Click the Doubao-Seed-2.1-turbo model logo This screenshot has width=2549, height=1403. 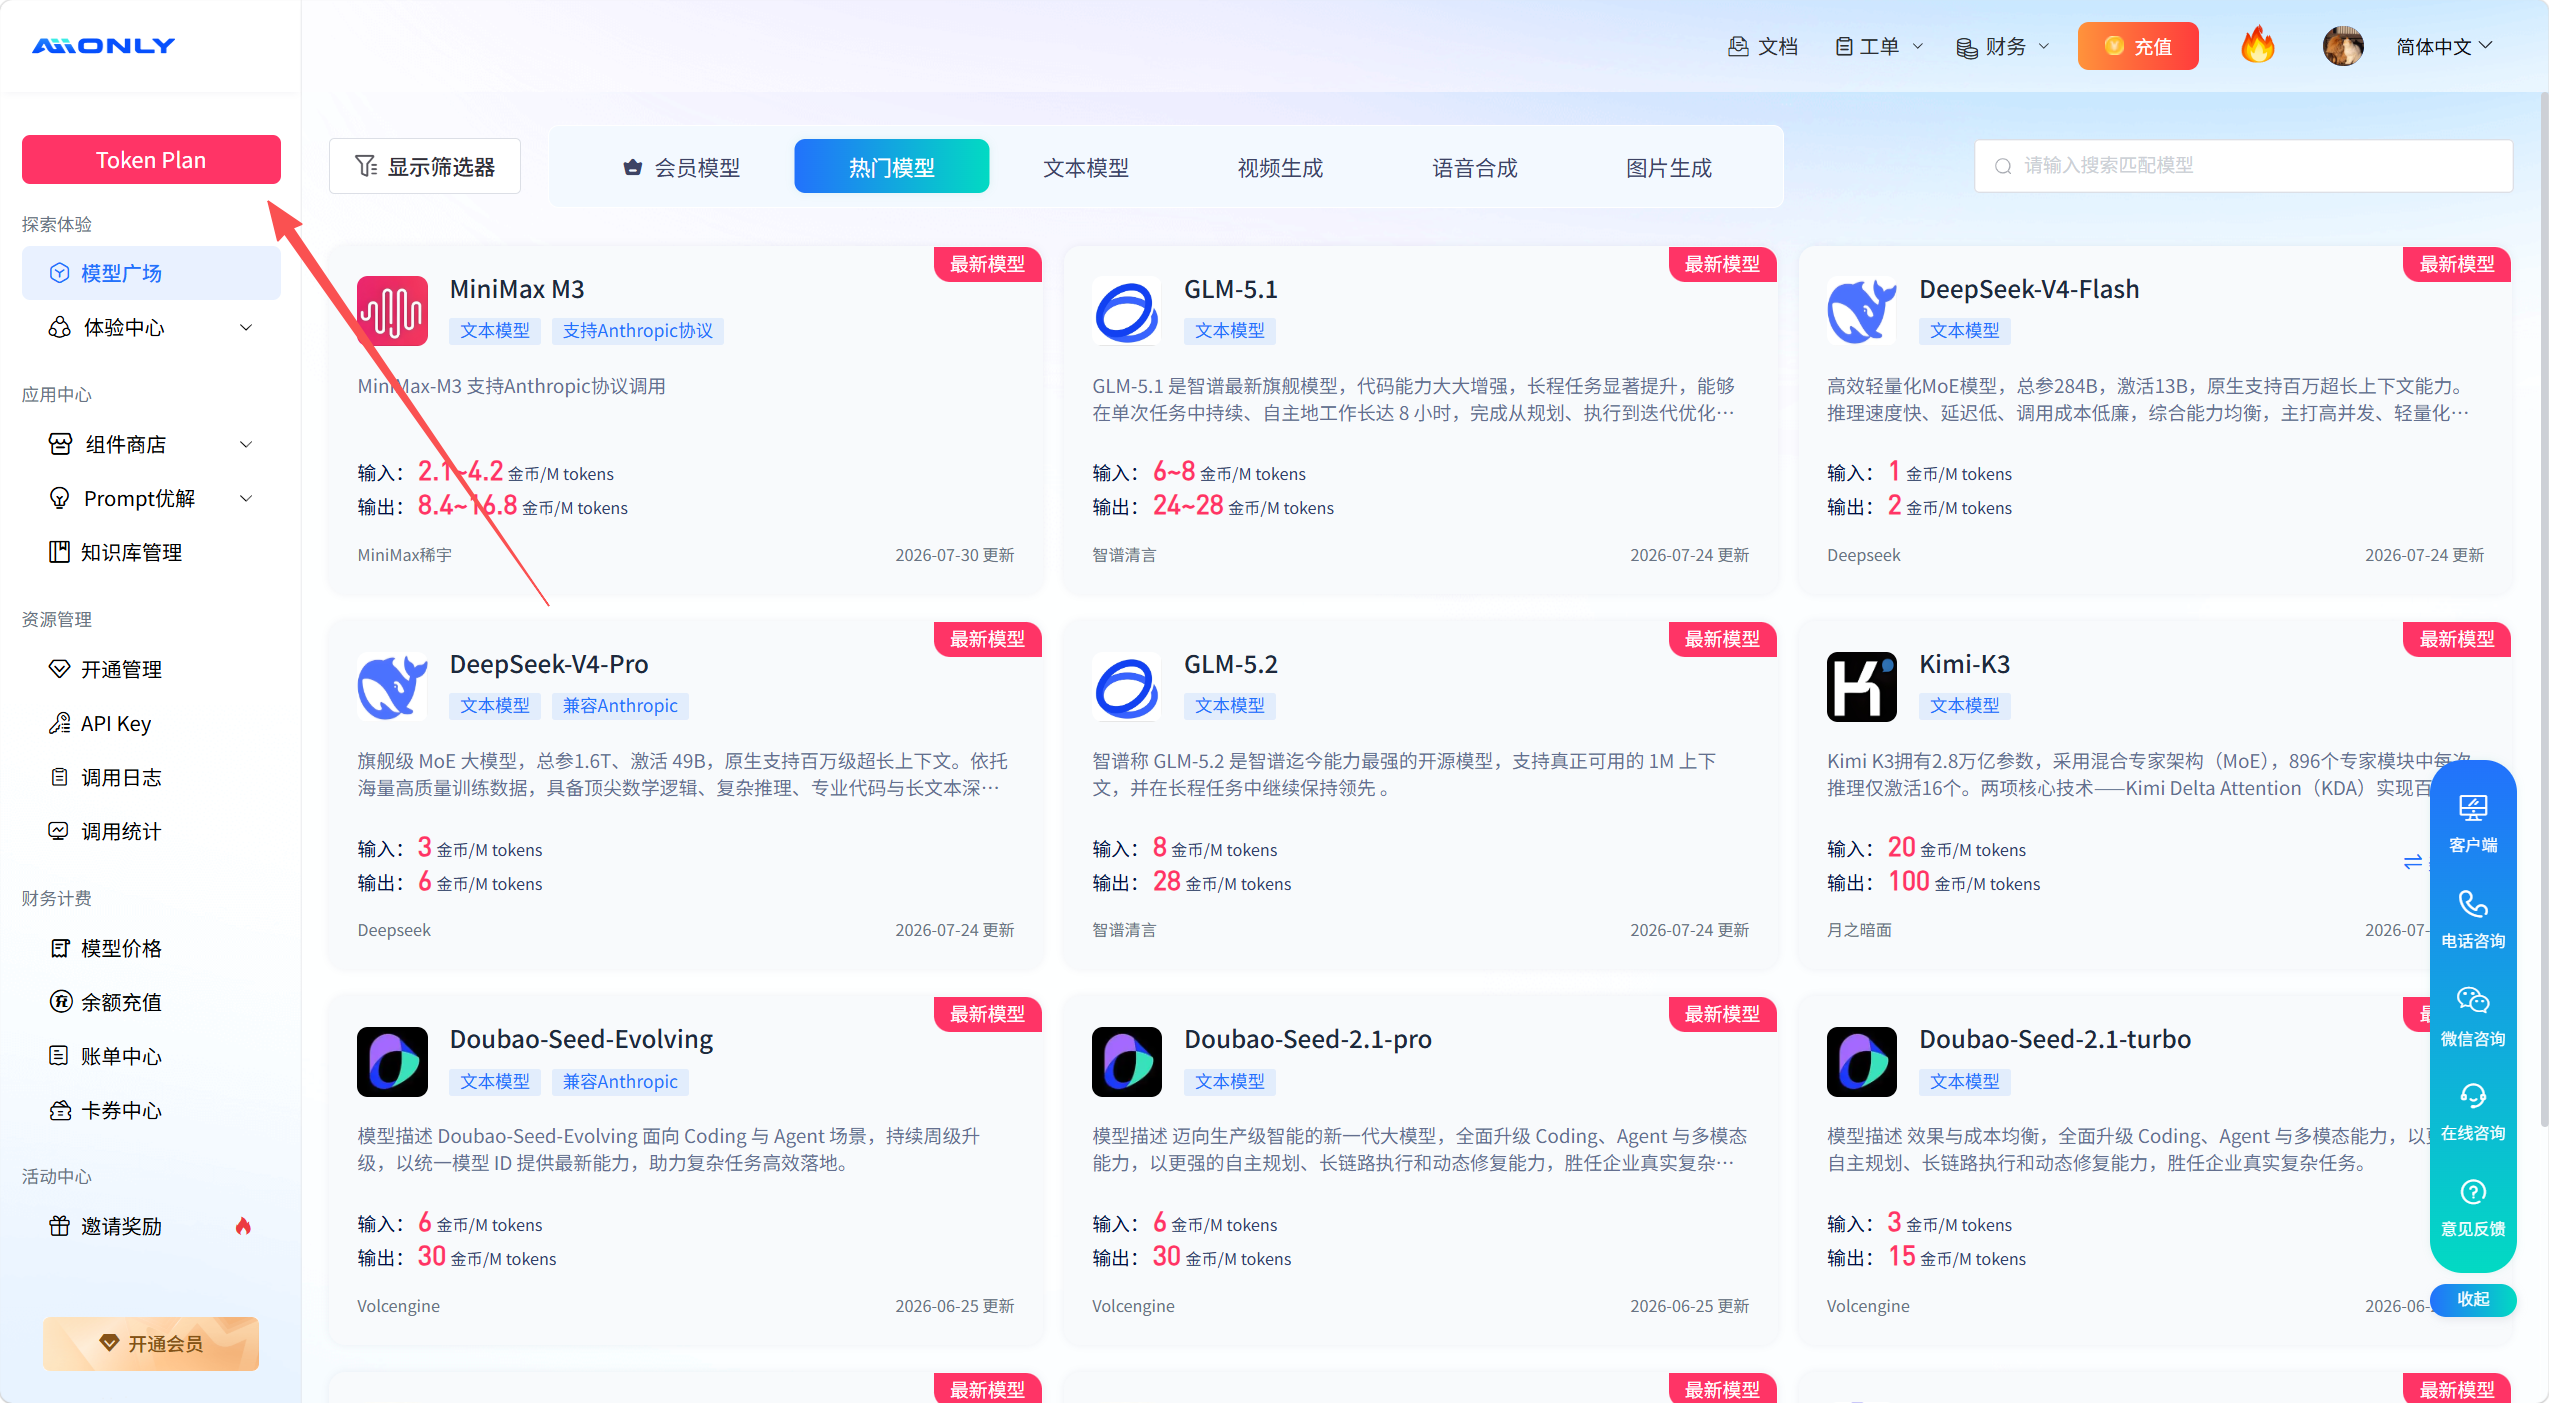pos(1861,1062)
